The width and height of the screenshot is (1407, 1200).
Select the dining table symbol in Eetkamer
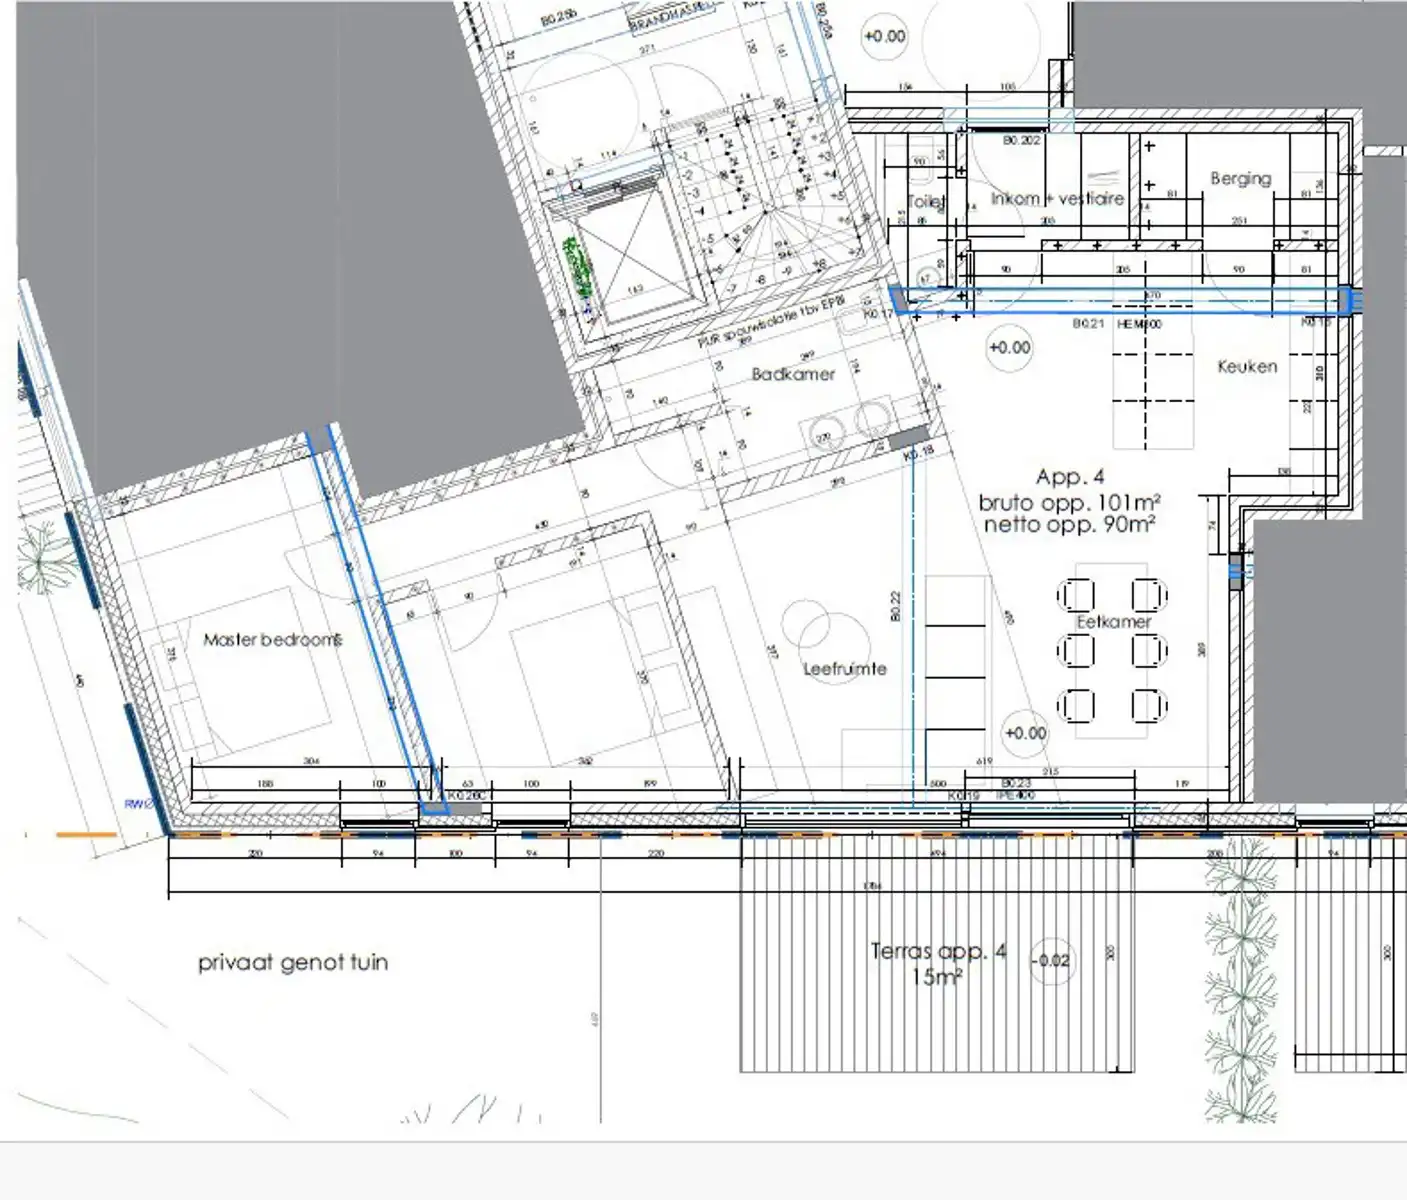click(1110, 650)
